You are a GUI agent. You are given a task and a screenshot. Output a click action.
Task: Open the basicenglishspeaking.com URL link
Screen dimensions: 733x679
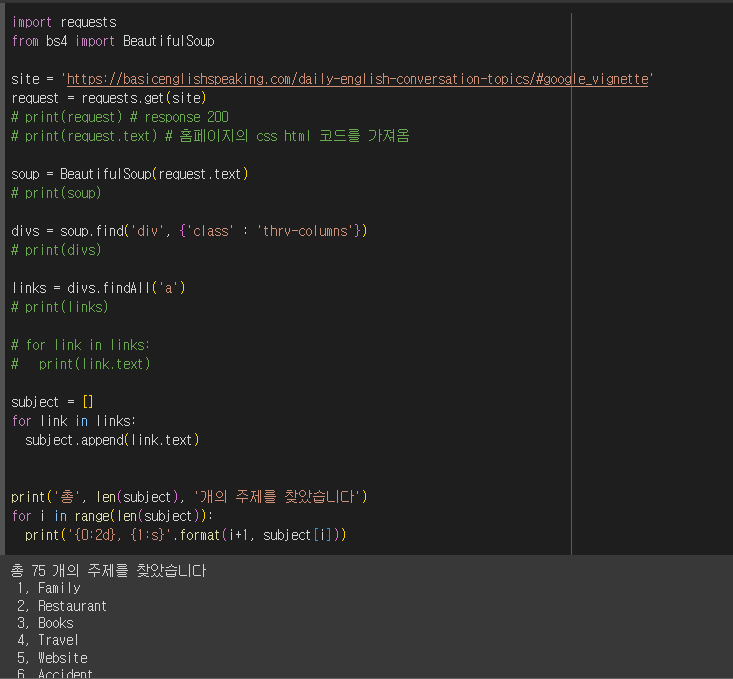(358, 79)
